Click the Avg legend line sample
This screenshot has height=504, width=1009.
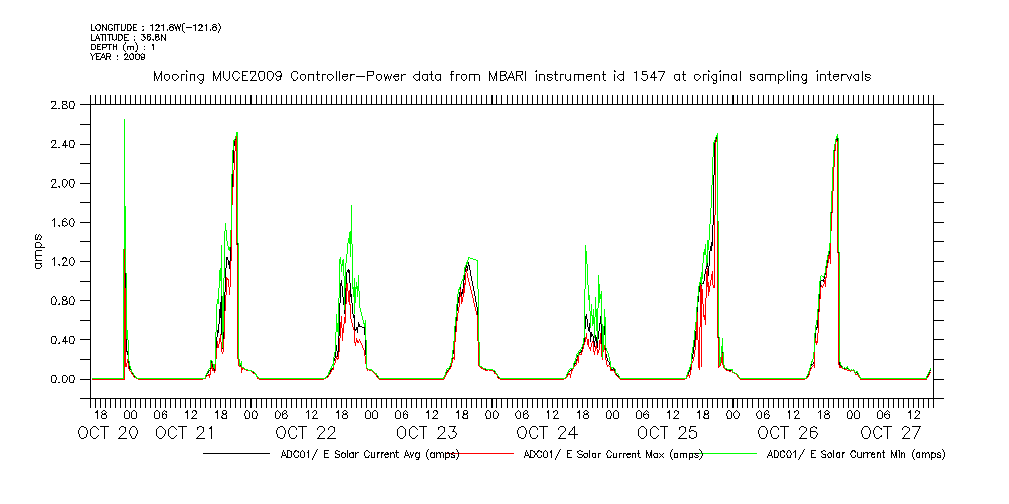coord(236,454)
